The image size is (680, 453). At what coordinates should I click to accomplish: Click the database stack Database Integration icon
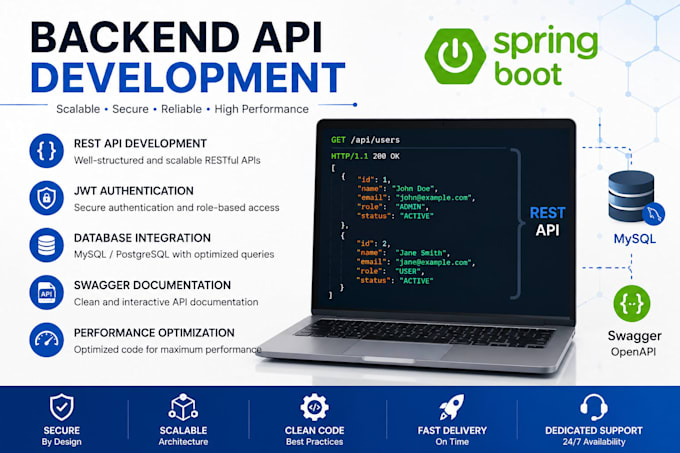46,245
